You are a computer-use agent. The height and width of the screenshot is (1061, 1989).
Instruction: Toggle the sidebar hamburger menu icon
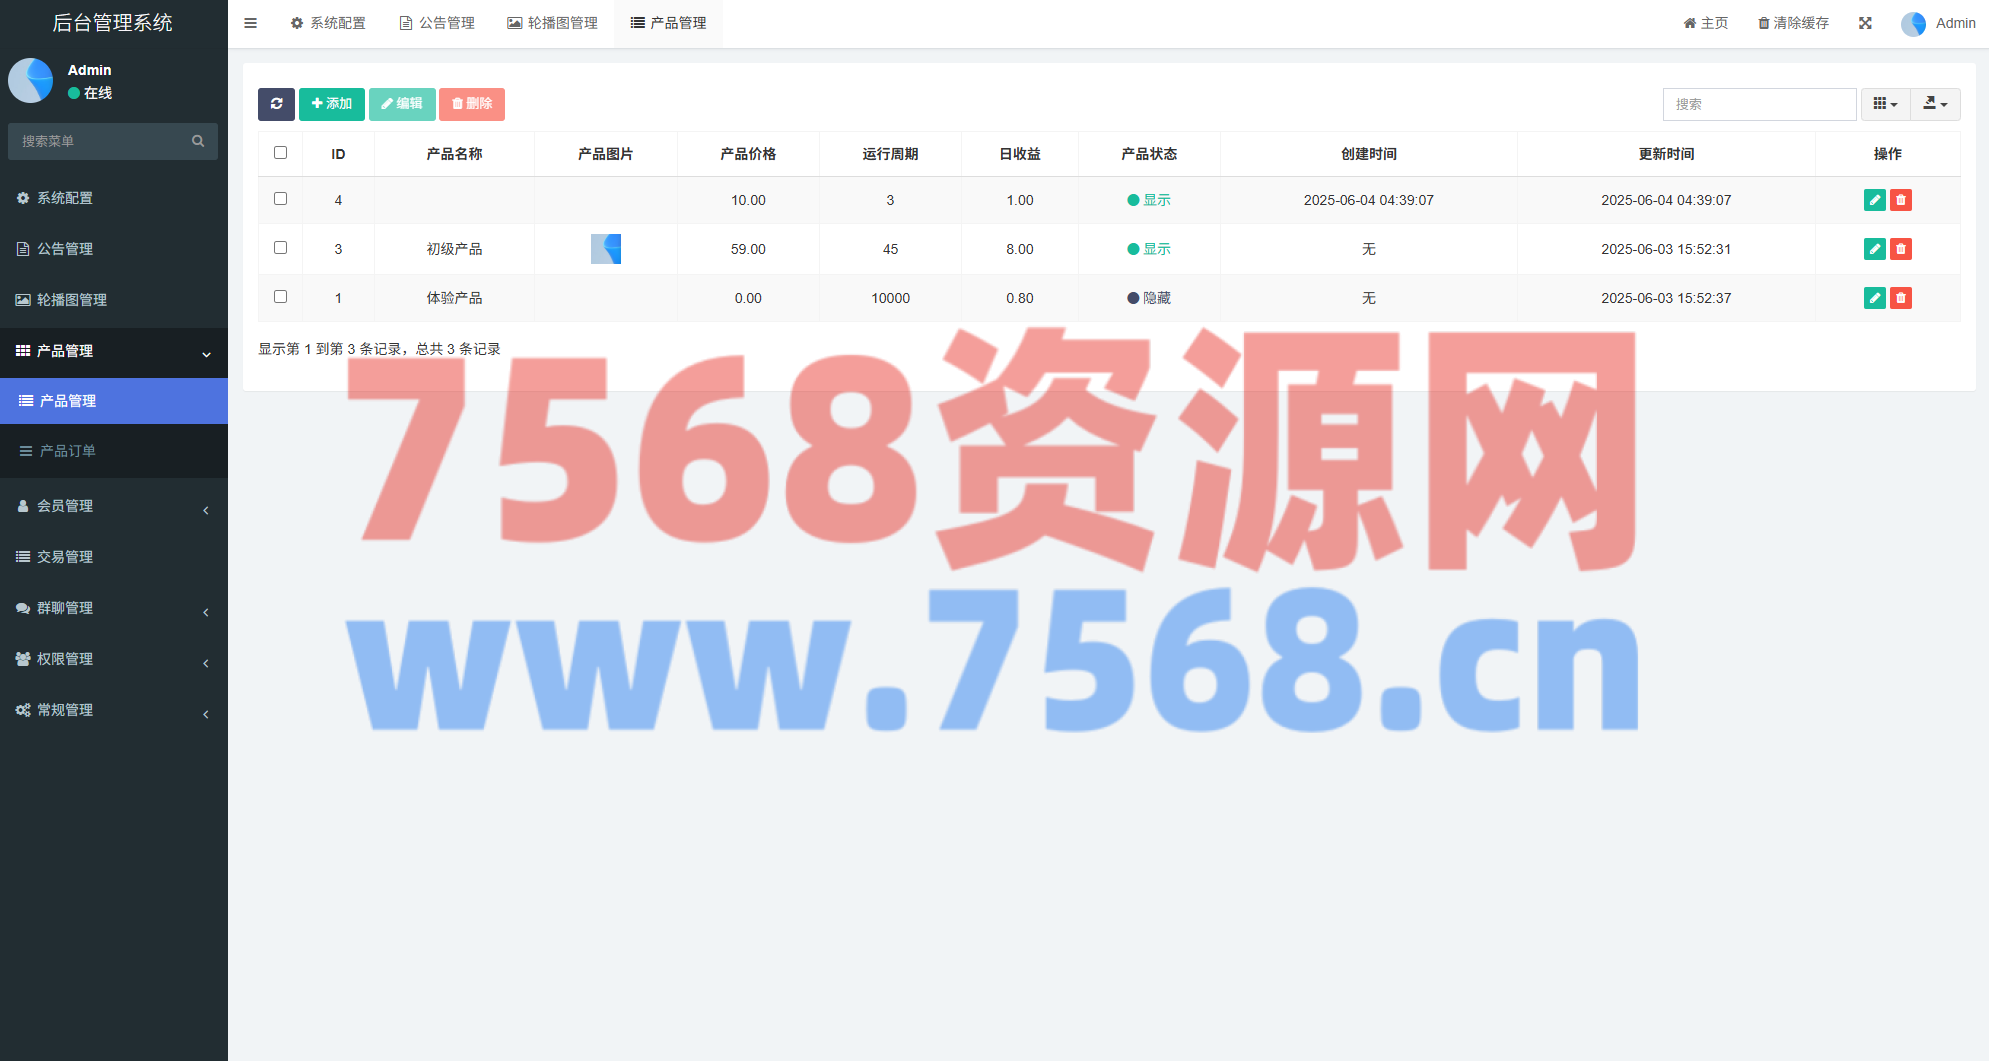pyautogui.click(x=251, y=23)
